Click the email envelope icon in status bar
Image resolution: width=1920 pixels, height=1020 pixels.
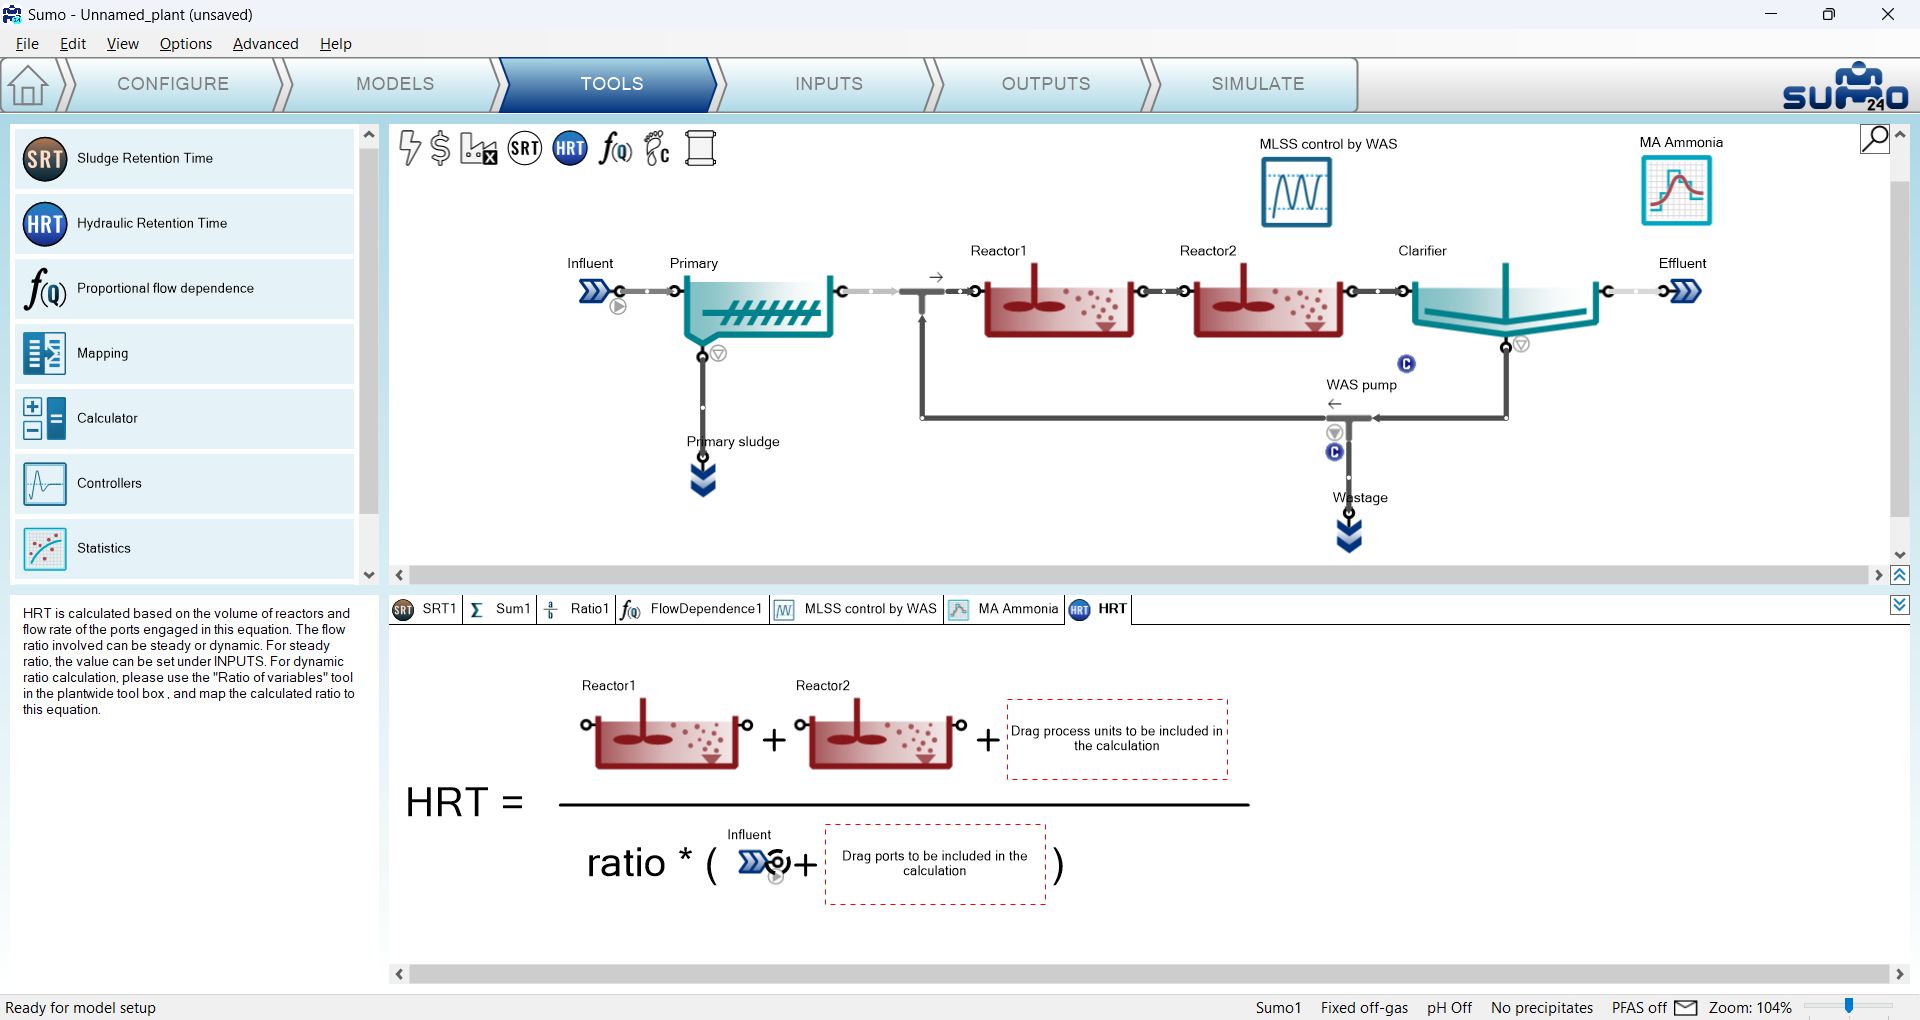click(x=1686, y=1007)
